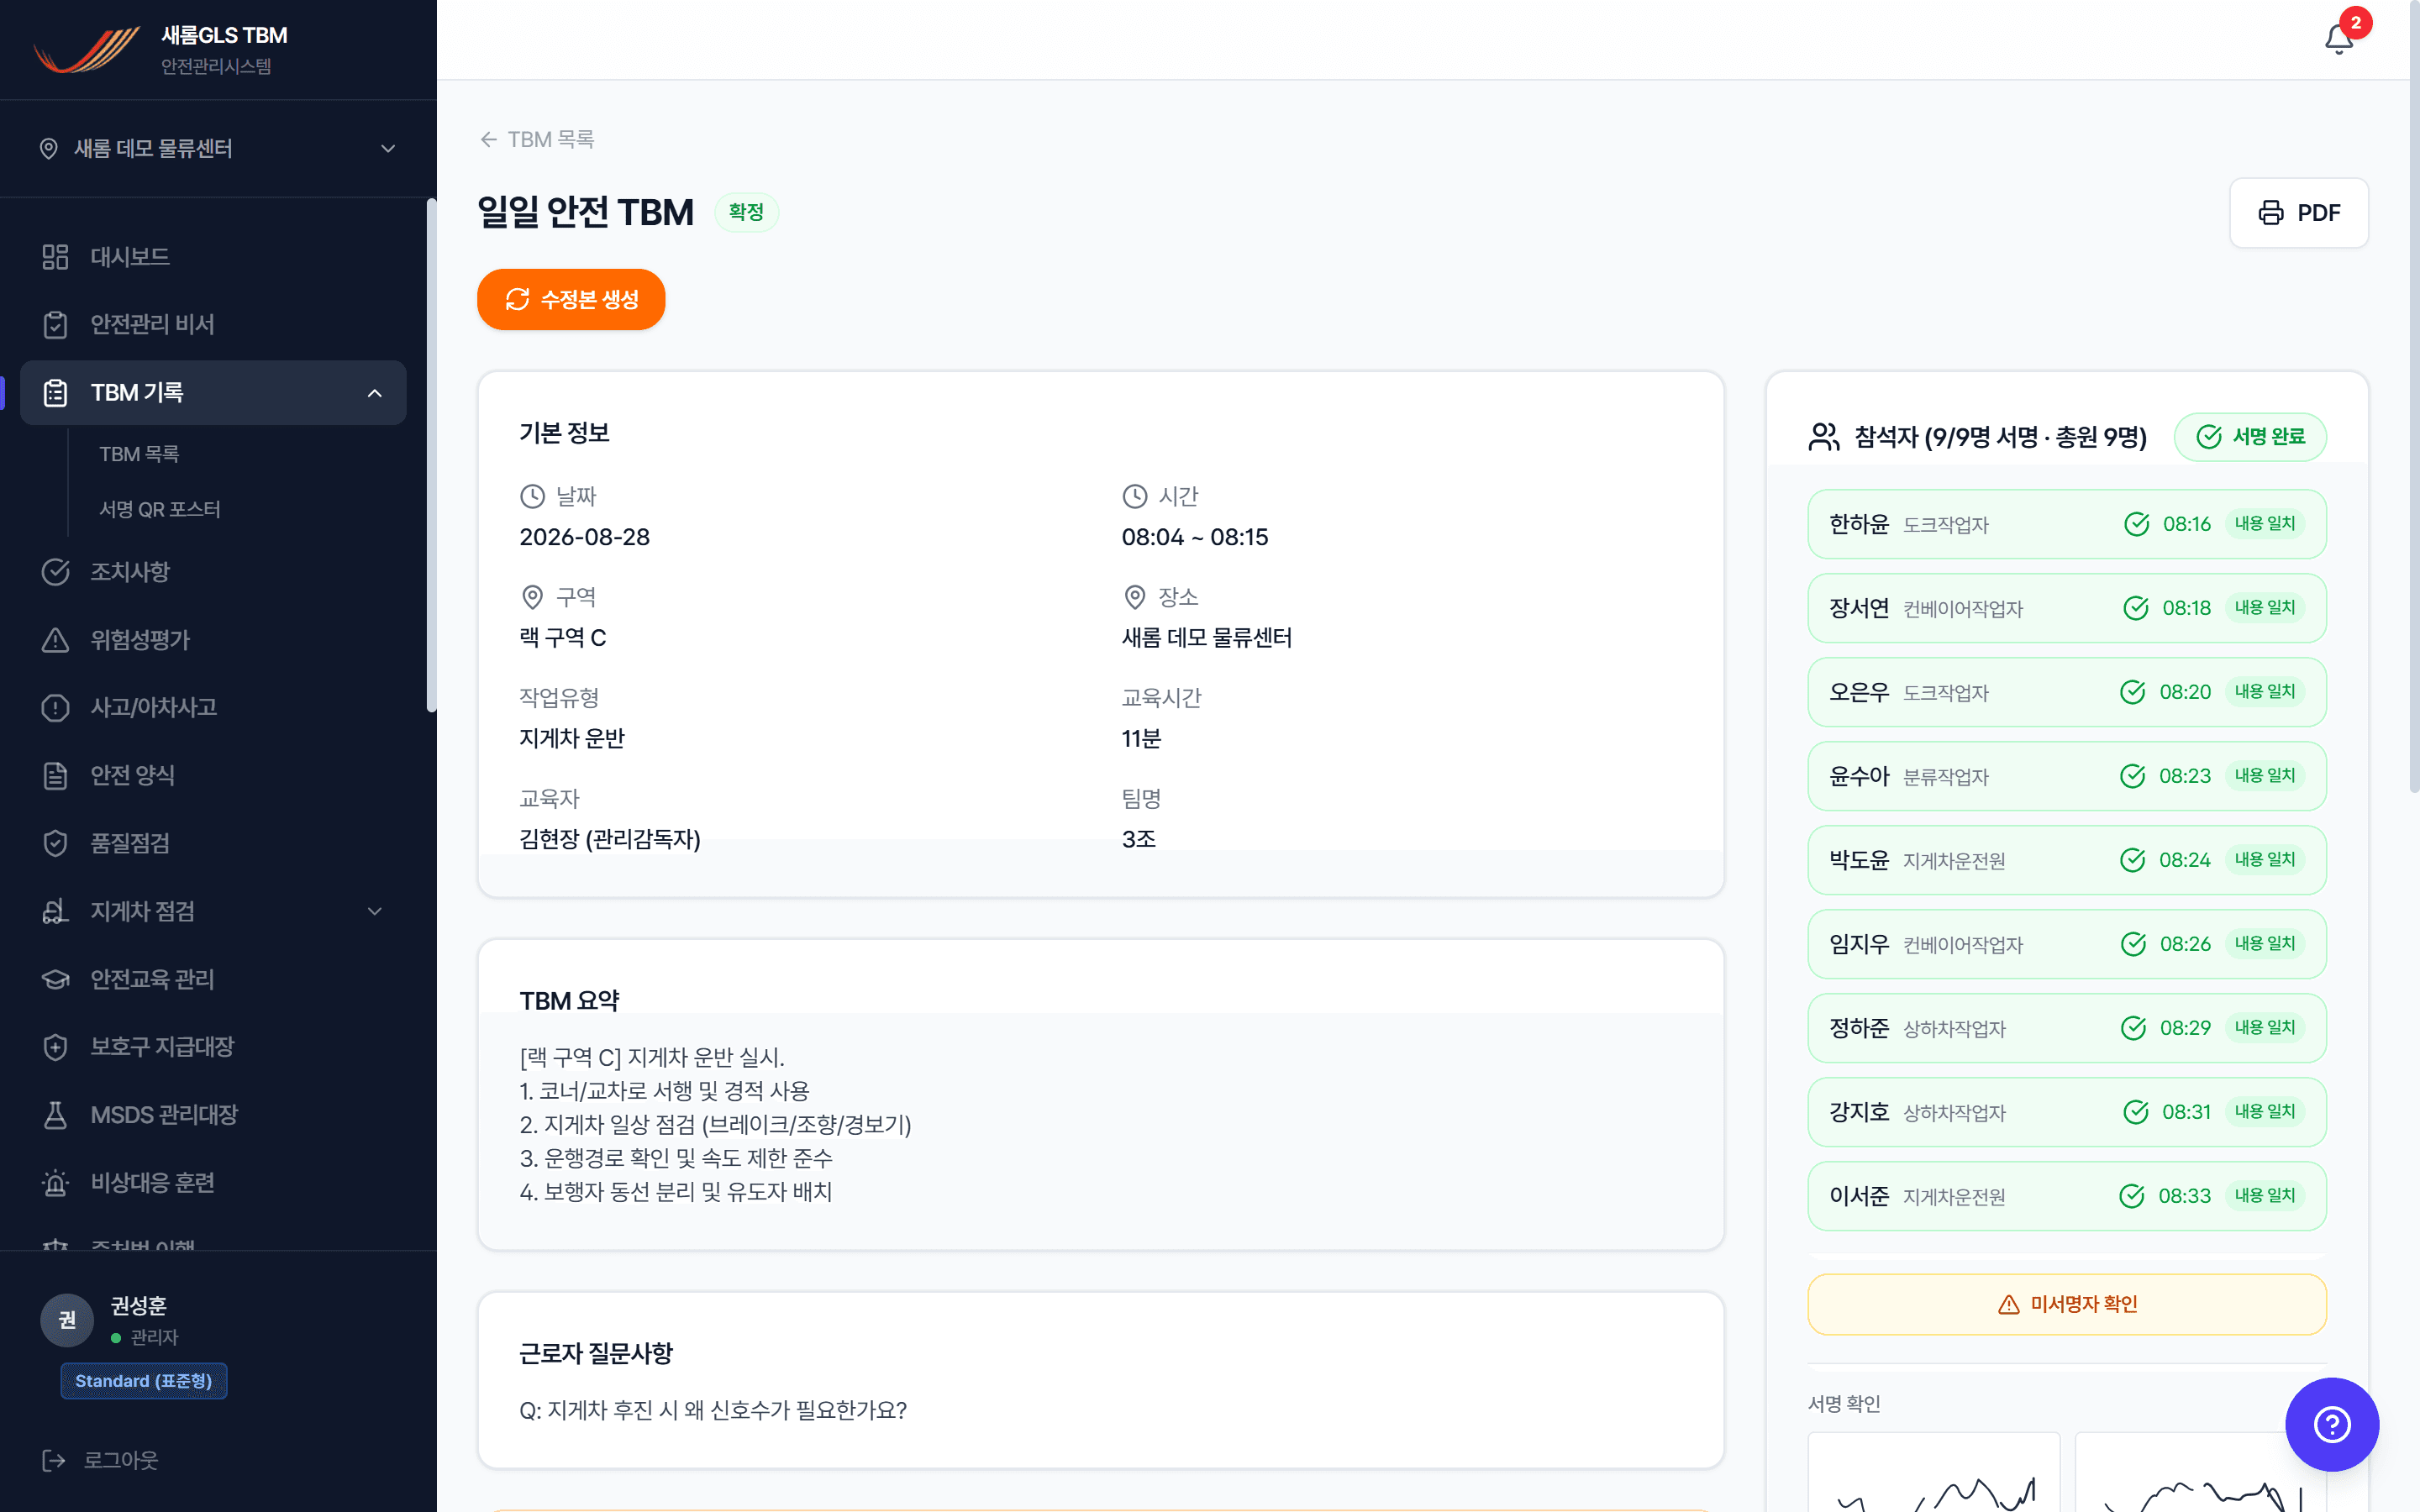
Task: Click the 권성훈 user avatar
Action: pos(67,1320)
